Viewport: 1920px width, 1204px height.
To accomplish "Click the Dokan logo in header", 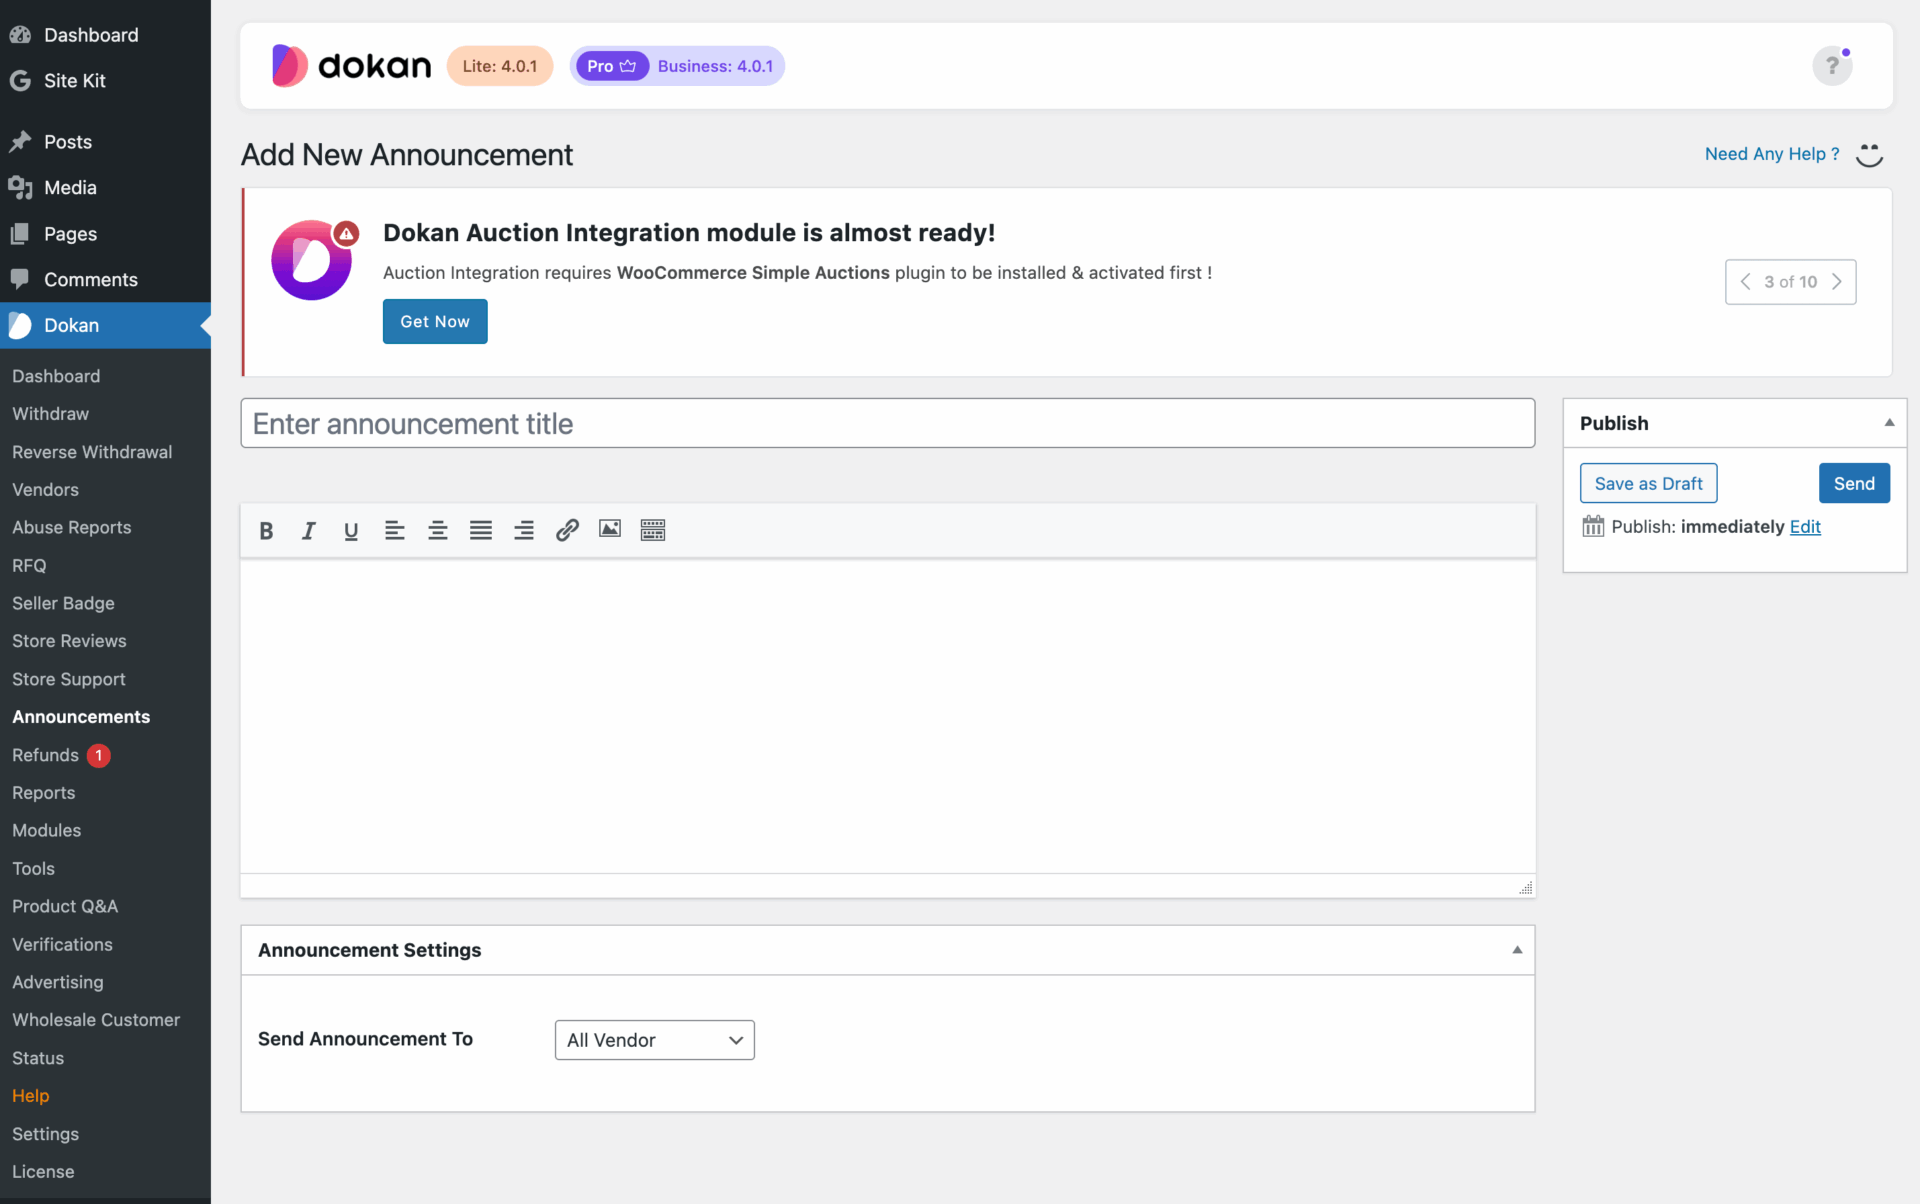I will [351, 66].
